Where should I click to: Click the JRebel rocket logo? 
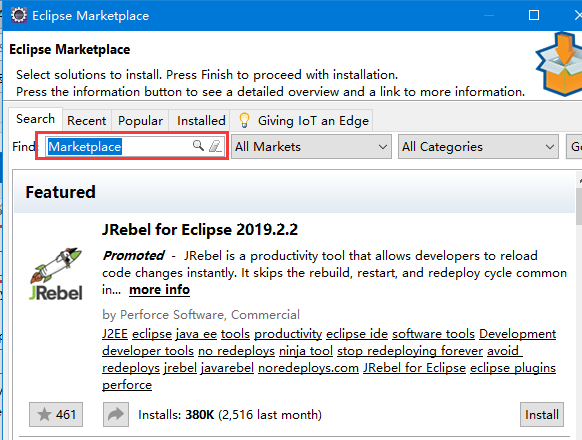tap(56, 274)
